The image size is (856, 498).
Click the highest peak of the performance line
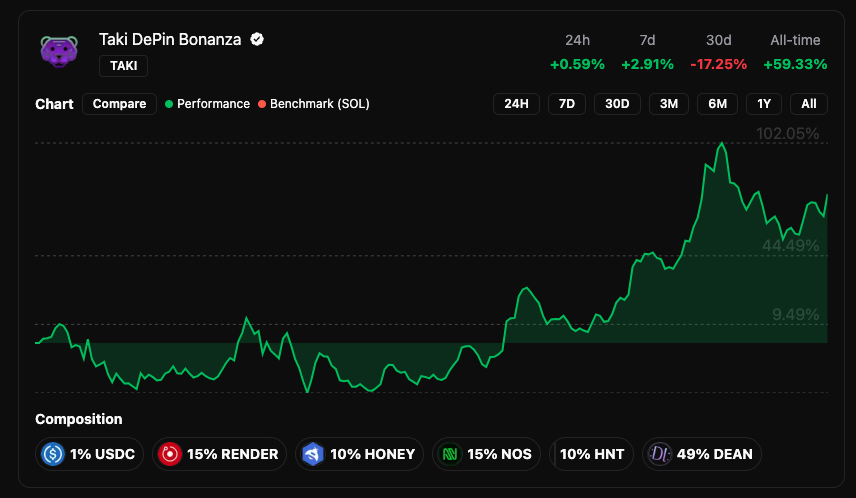coord(722,143)
